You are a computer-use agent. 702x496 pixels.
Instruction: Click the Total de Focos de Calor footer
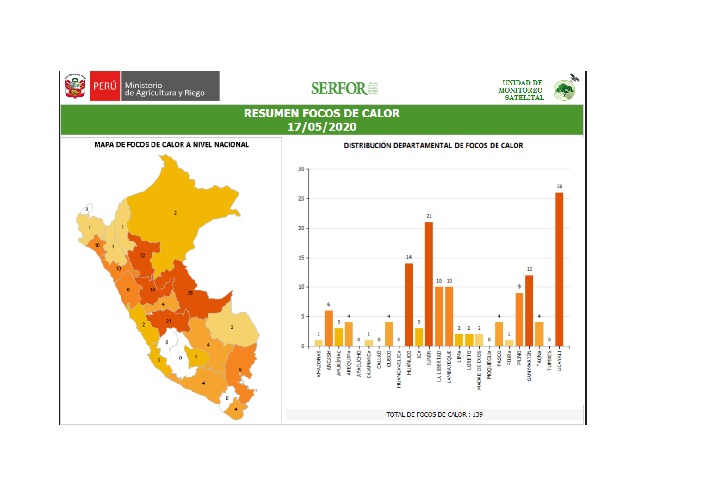(x=433, y=413)
